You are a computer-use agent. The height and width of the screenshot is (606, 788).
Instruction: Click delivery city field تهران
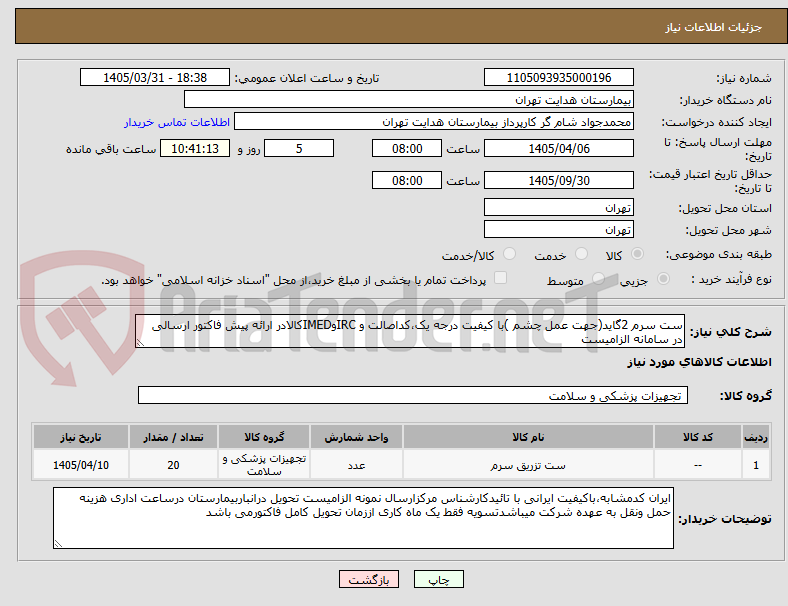558,229
